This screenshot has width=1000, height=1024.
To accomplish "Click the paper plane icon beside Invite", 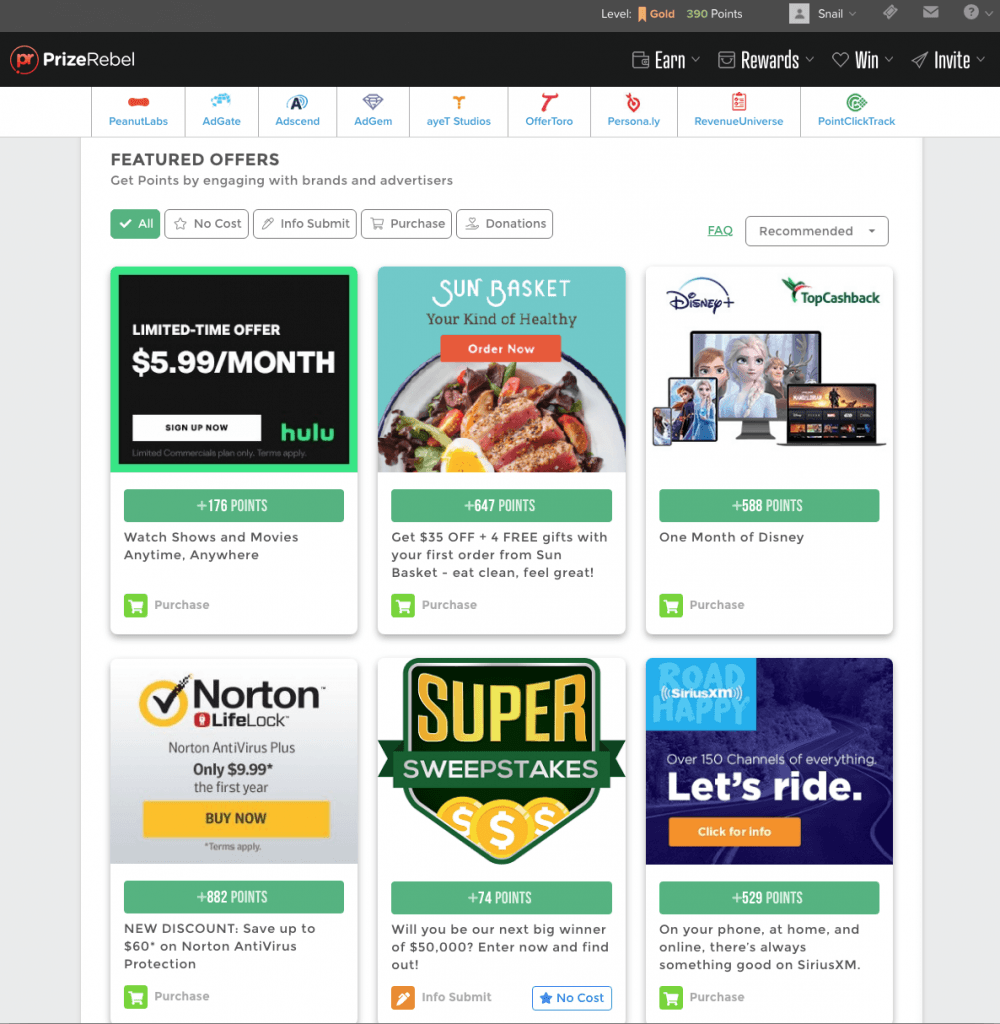I will coord(920,60).
